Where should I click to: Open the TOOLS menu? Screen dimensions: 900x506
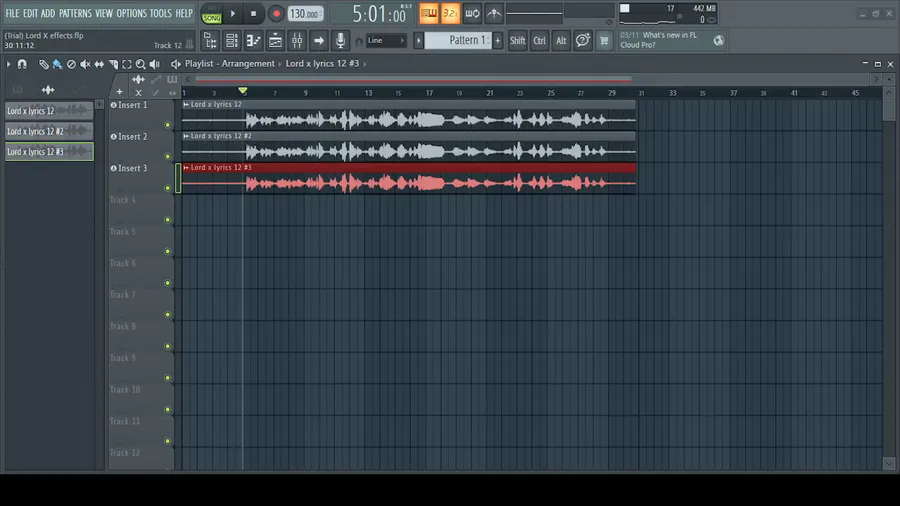[161, 13]
